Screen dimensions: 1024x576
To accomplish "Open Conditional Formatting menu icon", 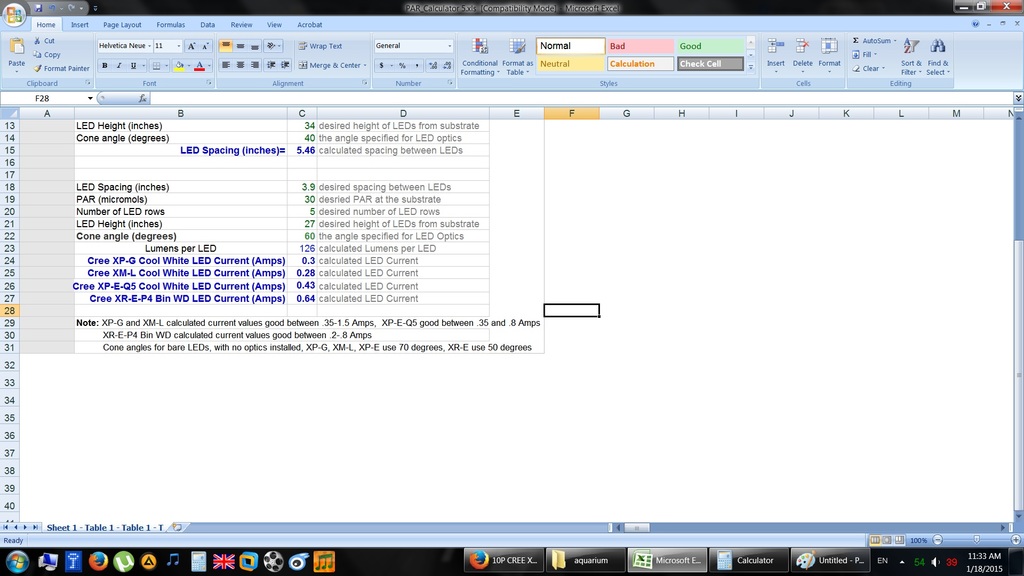I will (x=479, y=47).
